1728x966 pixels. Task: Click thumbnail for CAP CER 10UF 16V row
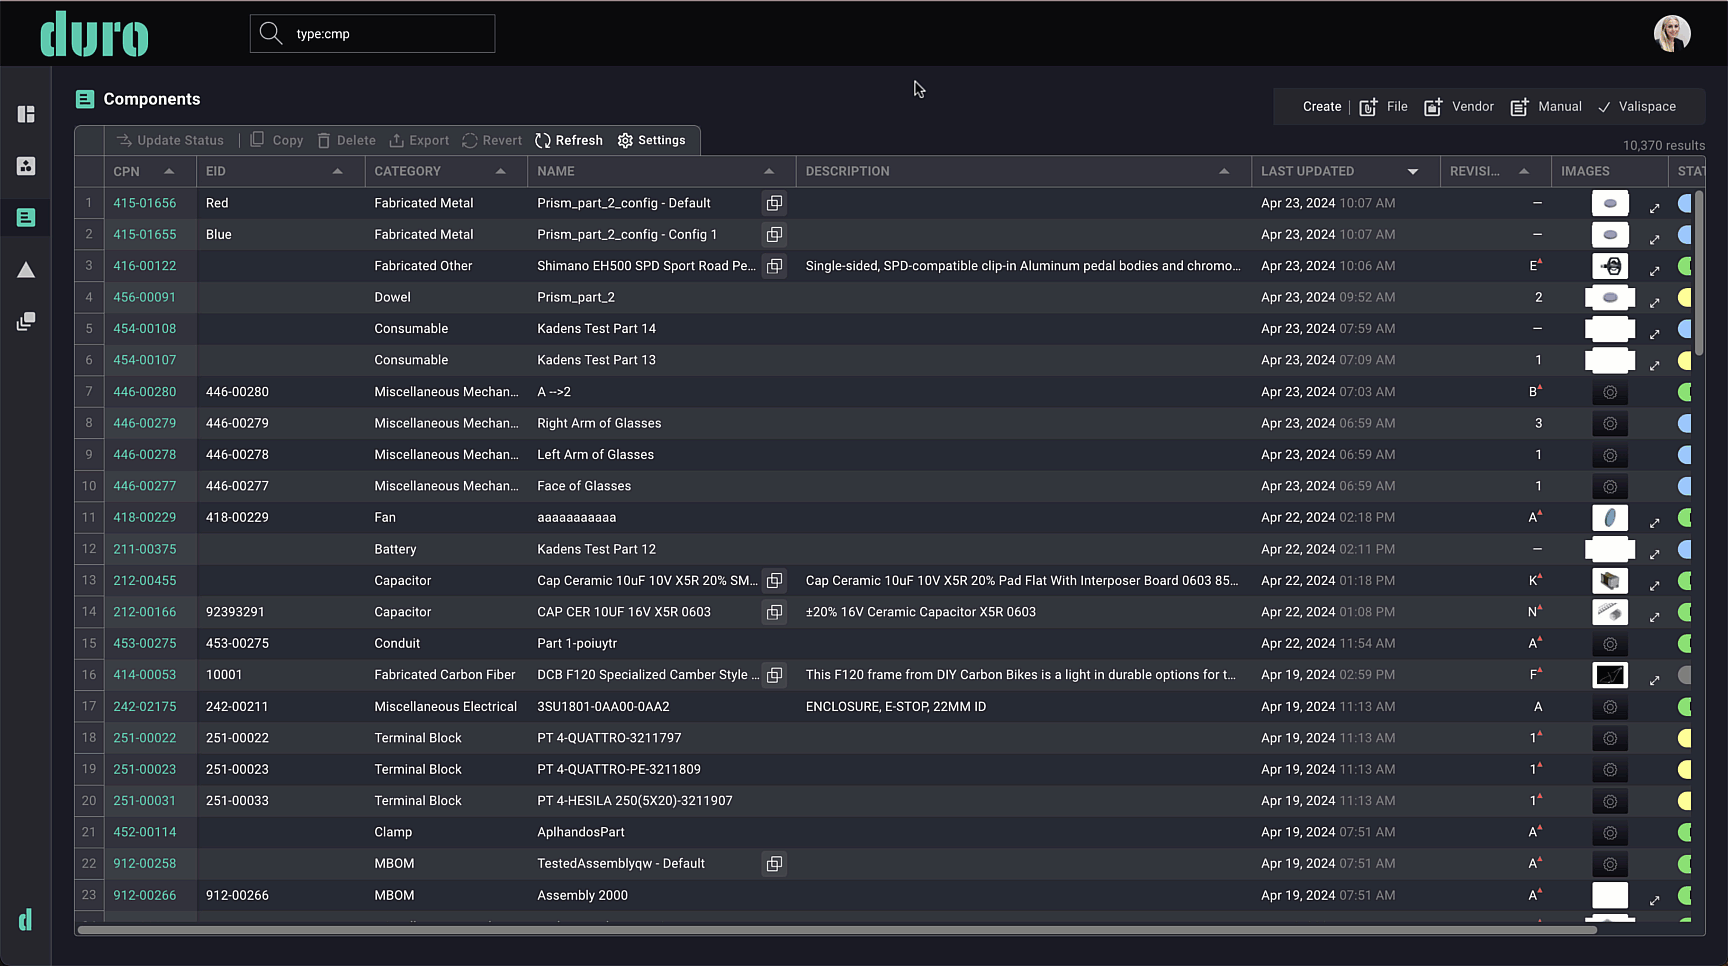(1610, 612)
